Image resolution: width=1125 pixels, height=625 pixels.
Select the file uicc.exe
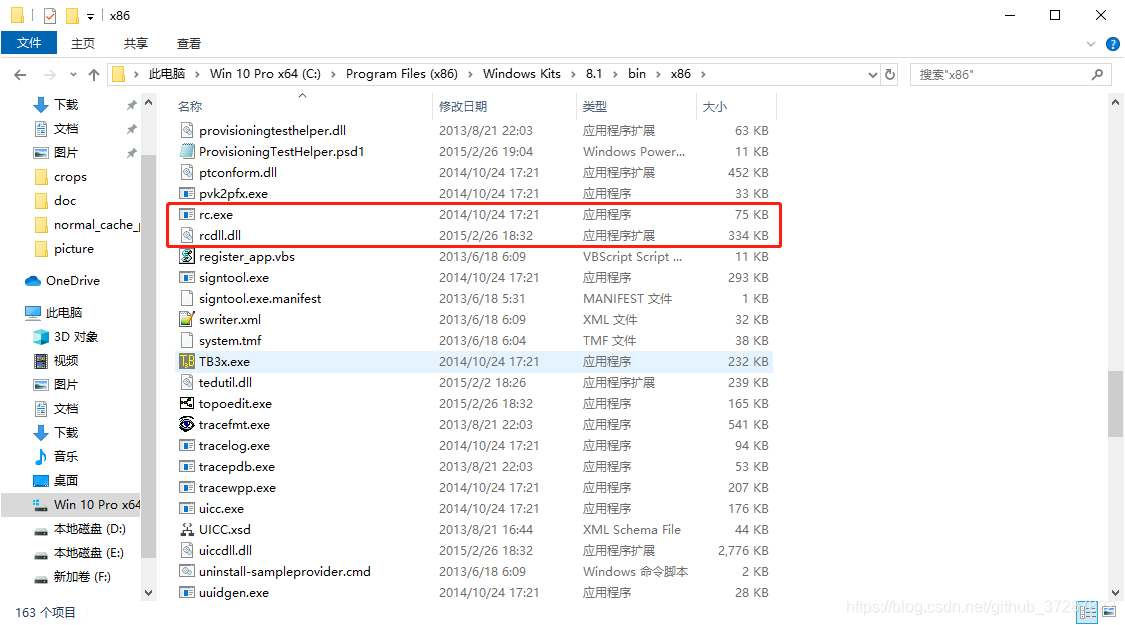[221, 509]
